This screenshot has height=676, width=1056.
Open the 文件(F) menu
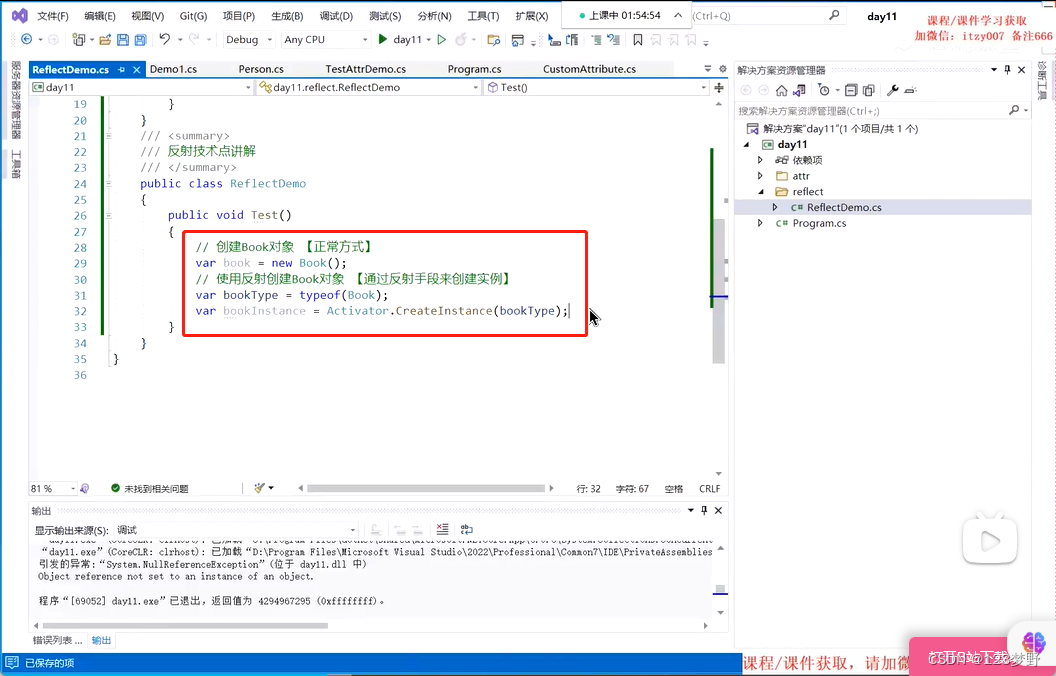(x=53, y=15)
